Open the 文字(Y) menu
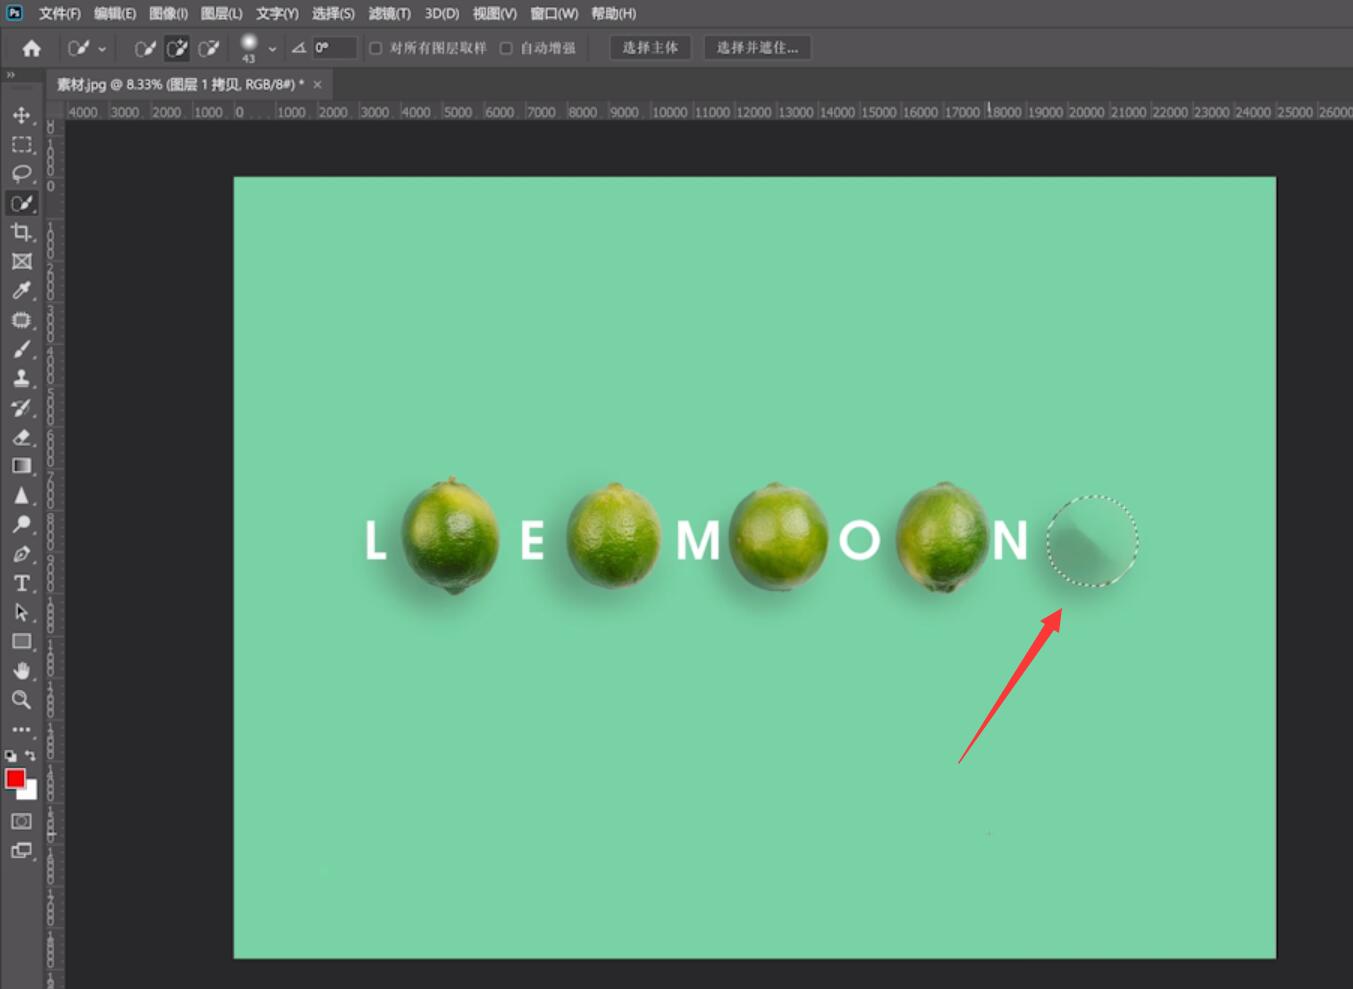This screenshot has height=989, width=1353. (277, 13)
